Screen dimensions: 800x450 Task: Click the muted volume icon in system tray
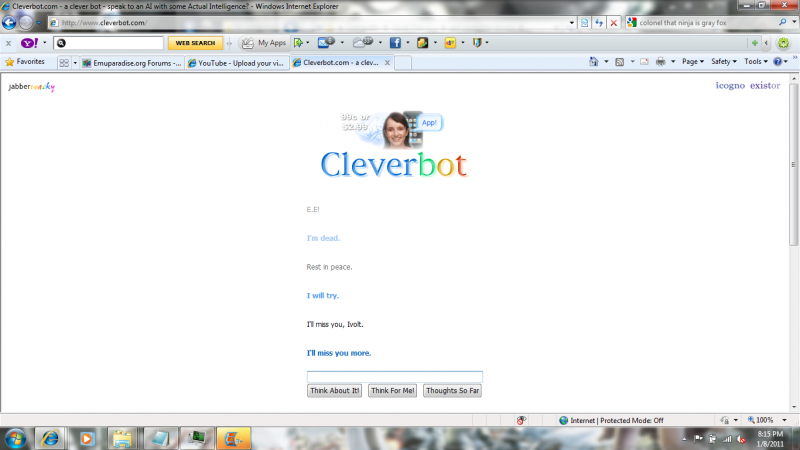[741, 439]
